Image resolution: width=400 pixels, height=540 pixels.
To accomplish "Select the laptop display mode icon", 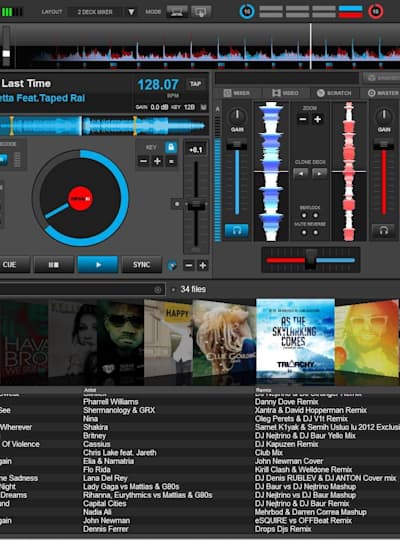I will pos(177,12).
